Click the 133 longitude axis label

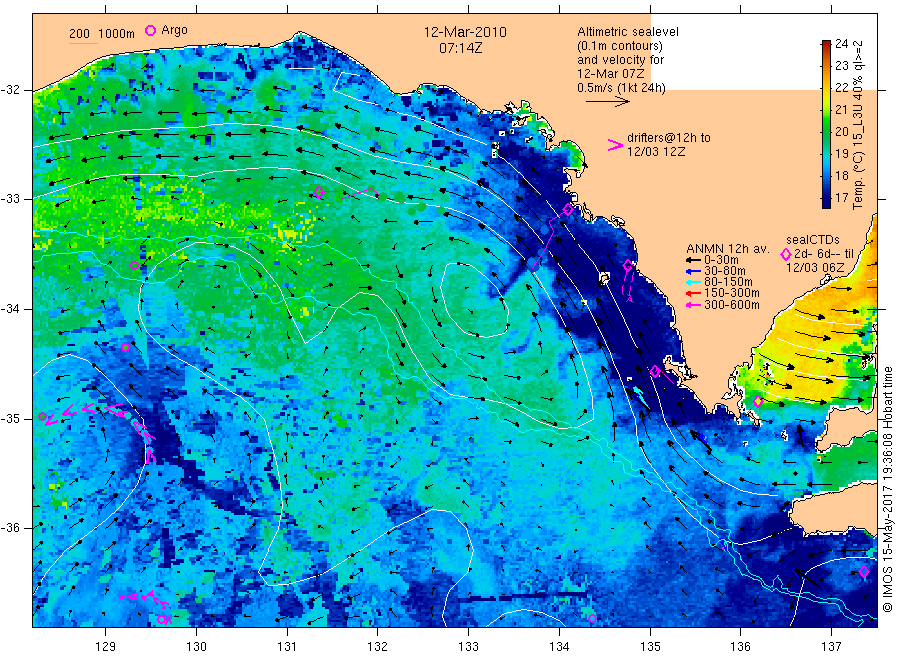pos(468,647)
